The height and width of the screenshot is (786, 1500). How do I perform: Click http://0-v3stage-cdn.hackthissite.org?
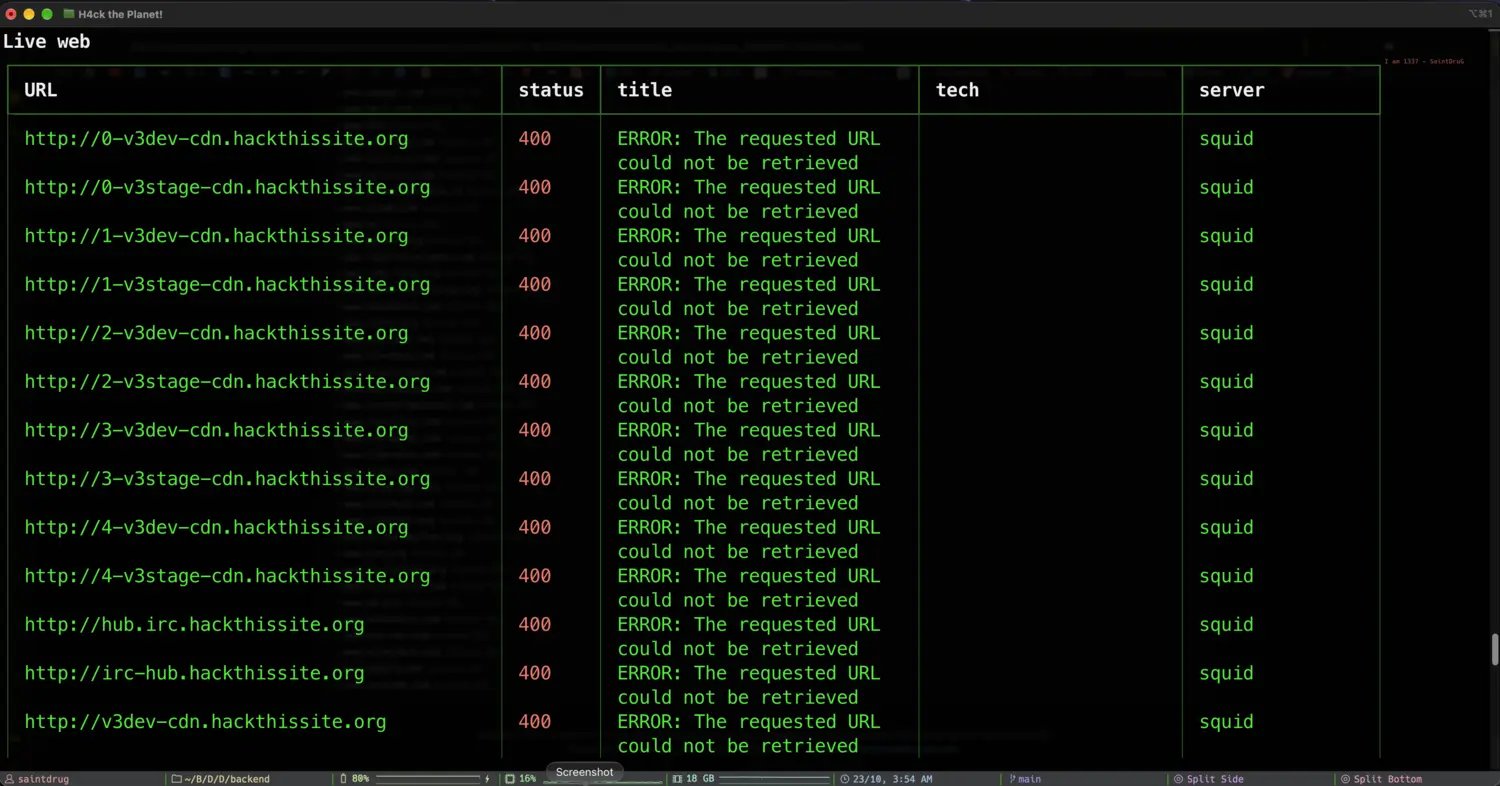click(x=227, y=187)
